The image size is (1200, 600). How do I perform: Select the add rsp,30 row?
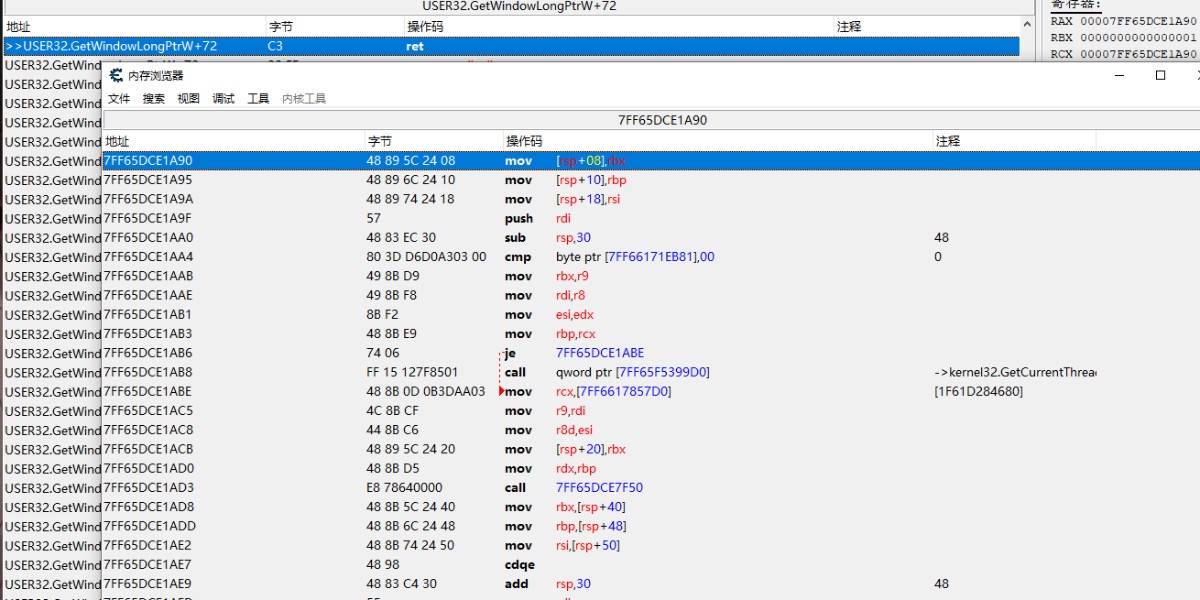click(652, 584)
